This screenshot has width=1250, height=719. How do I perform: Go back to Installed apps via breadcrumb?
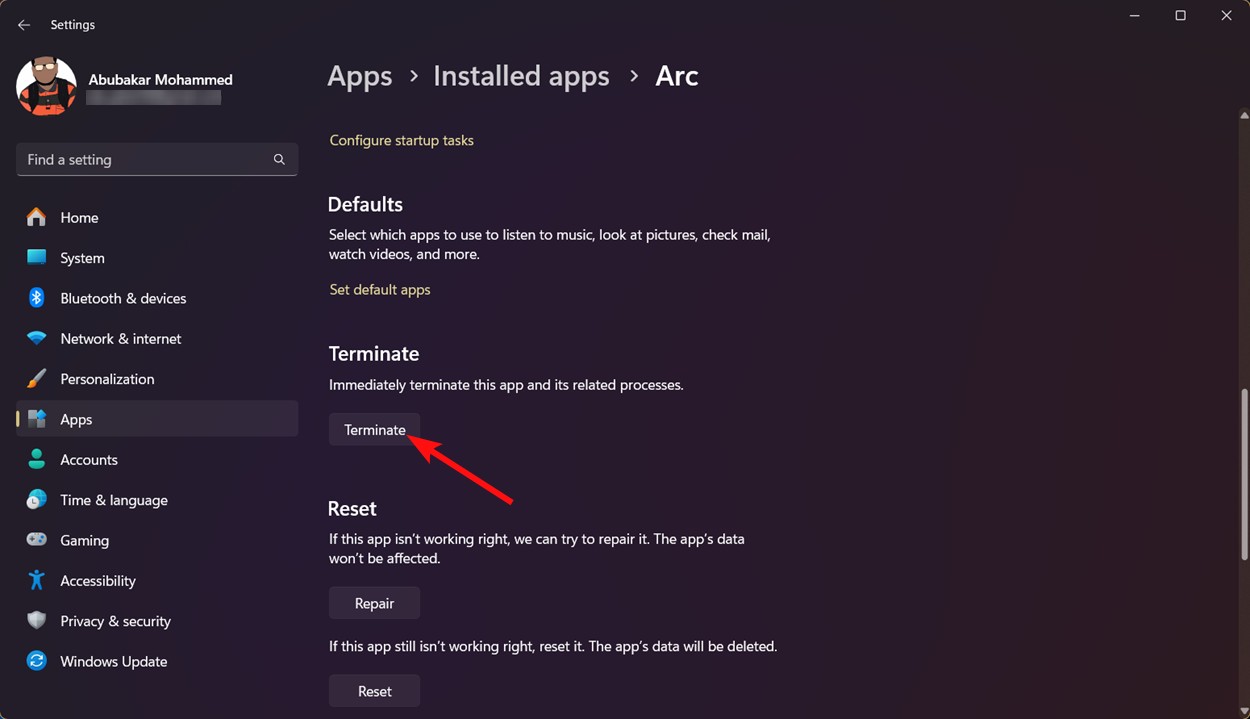521,76
